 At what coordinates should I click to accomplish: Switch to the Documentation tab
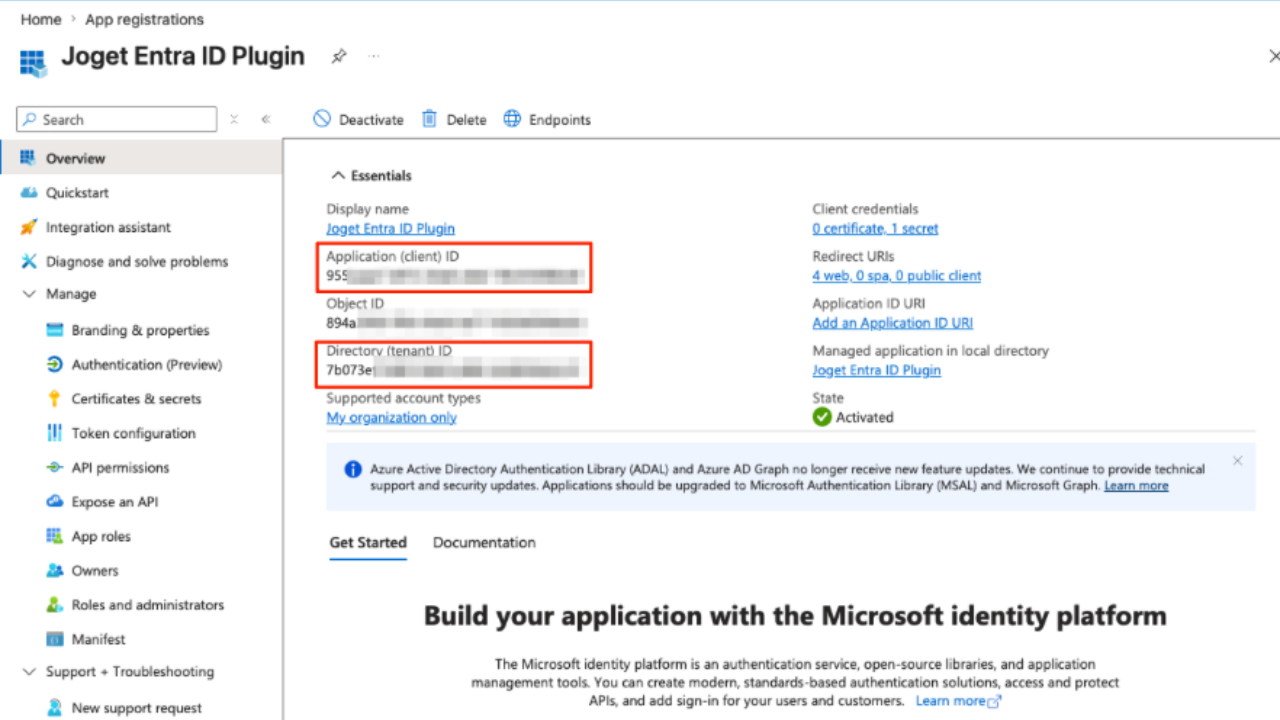(484, 542)
